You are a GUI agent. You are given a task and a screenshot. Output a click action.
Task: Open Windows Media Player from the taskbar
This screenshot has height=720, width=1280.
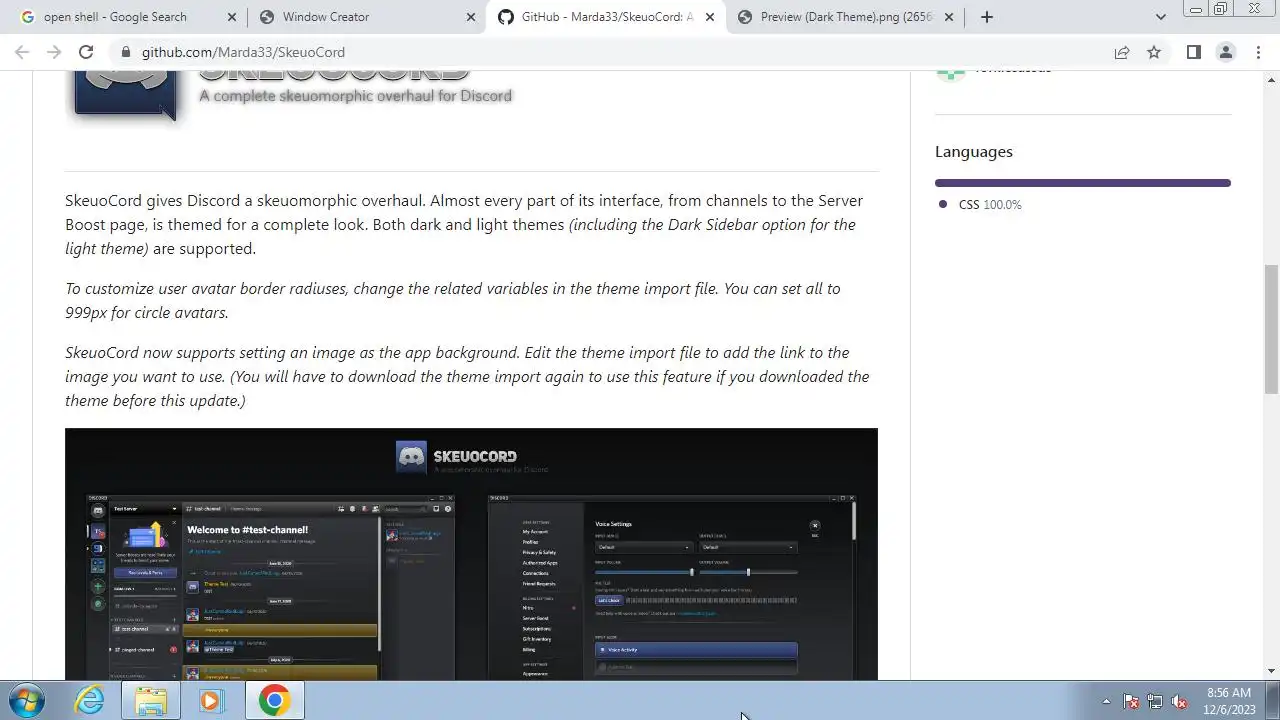[211, 700]
